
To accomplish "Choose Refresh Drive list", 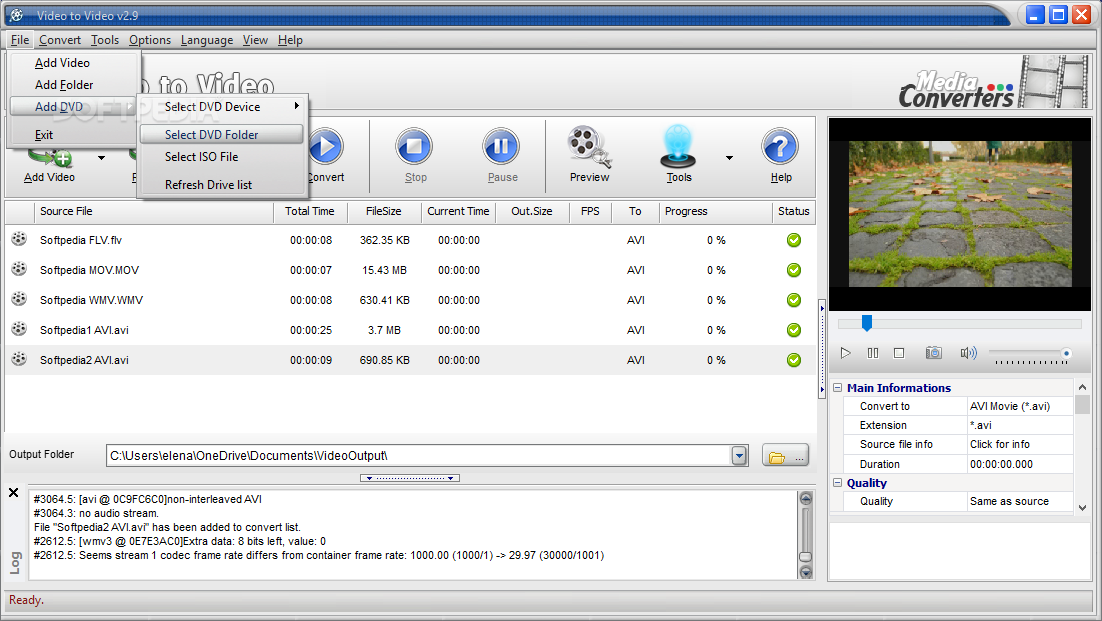I will point(221,185).
